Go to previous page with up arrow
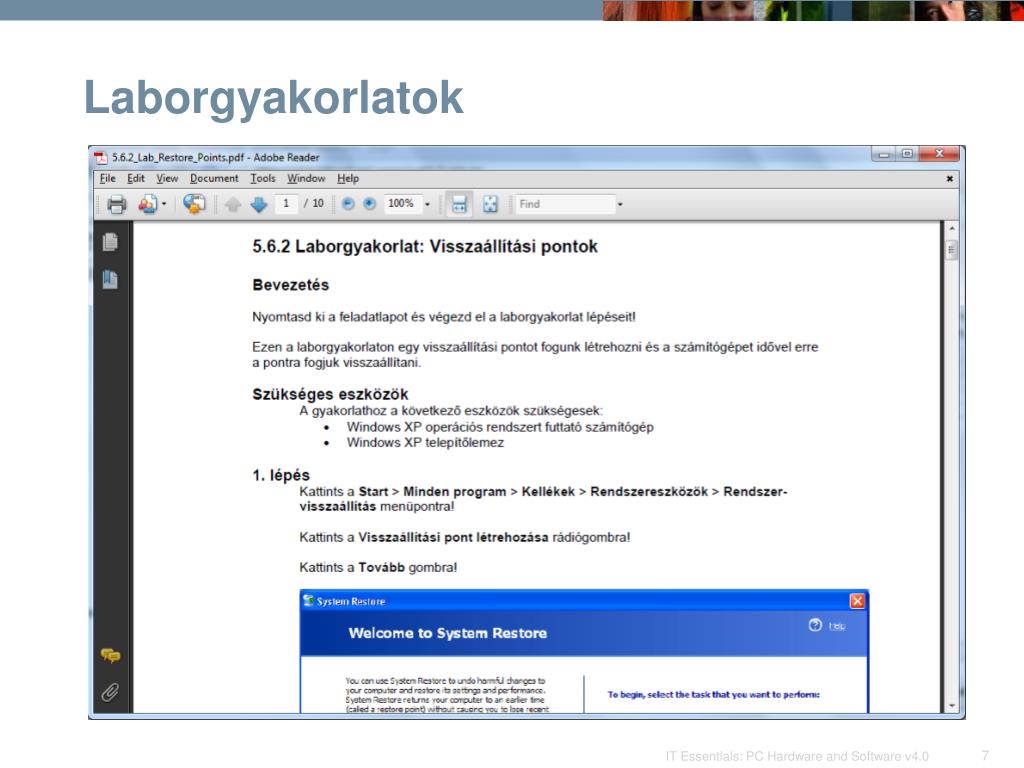Image resolution: width=1024 pixels, height=768 pixels. pos(232,204)
